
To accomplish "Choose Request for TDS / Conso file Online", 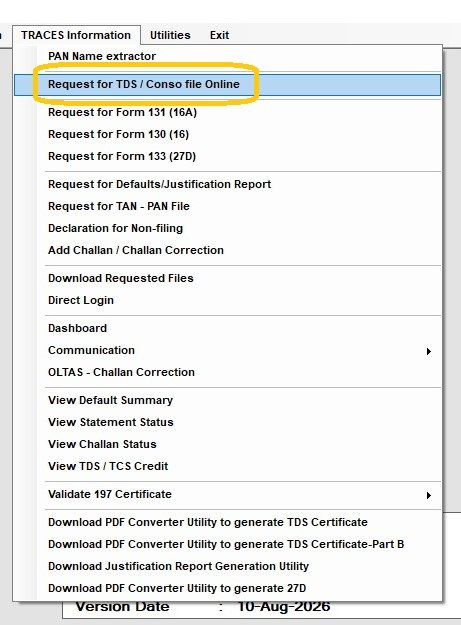I will (228, 85).
